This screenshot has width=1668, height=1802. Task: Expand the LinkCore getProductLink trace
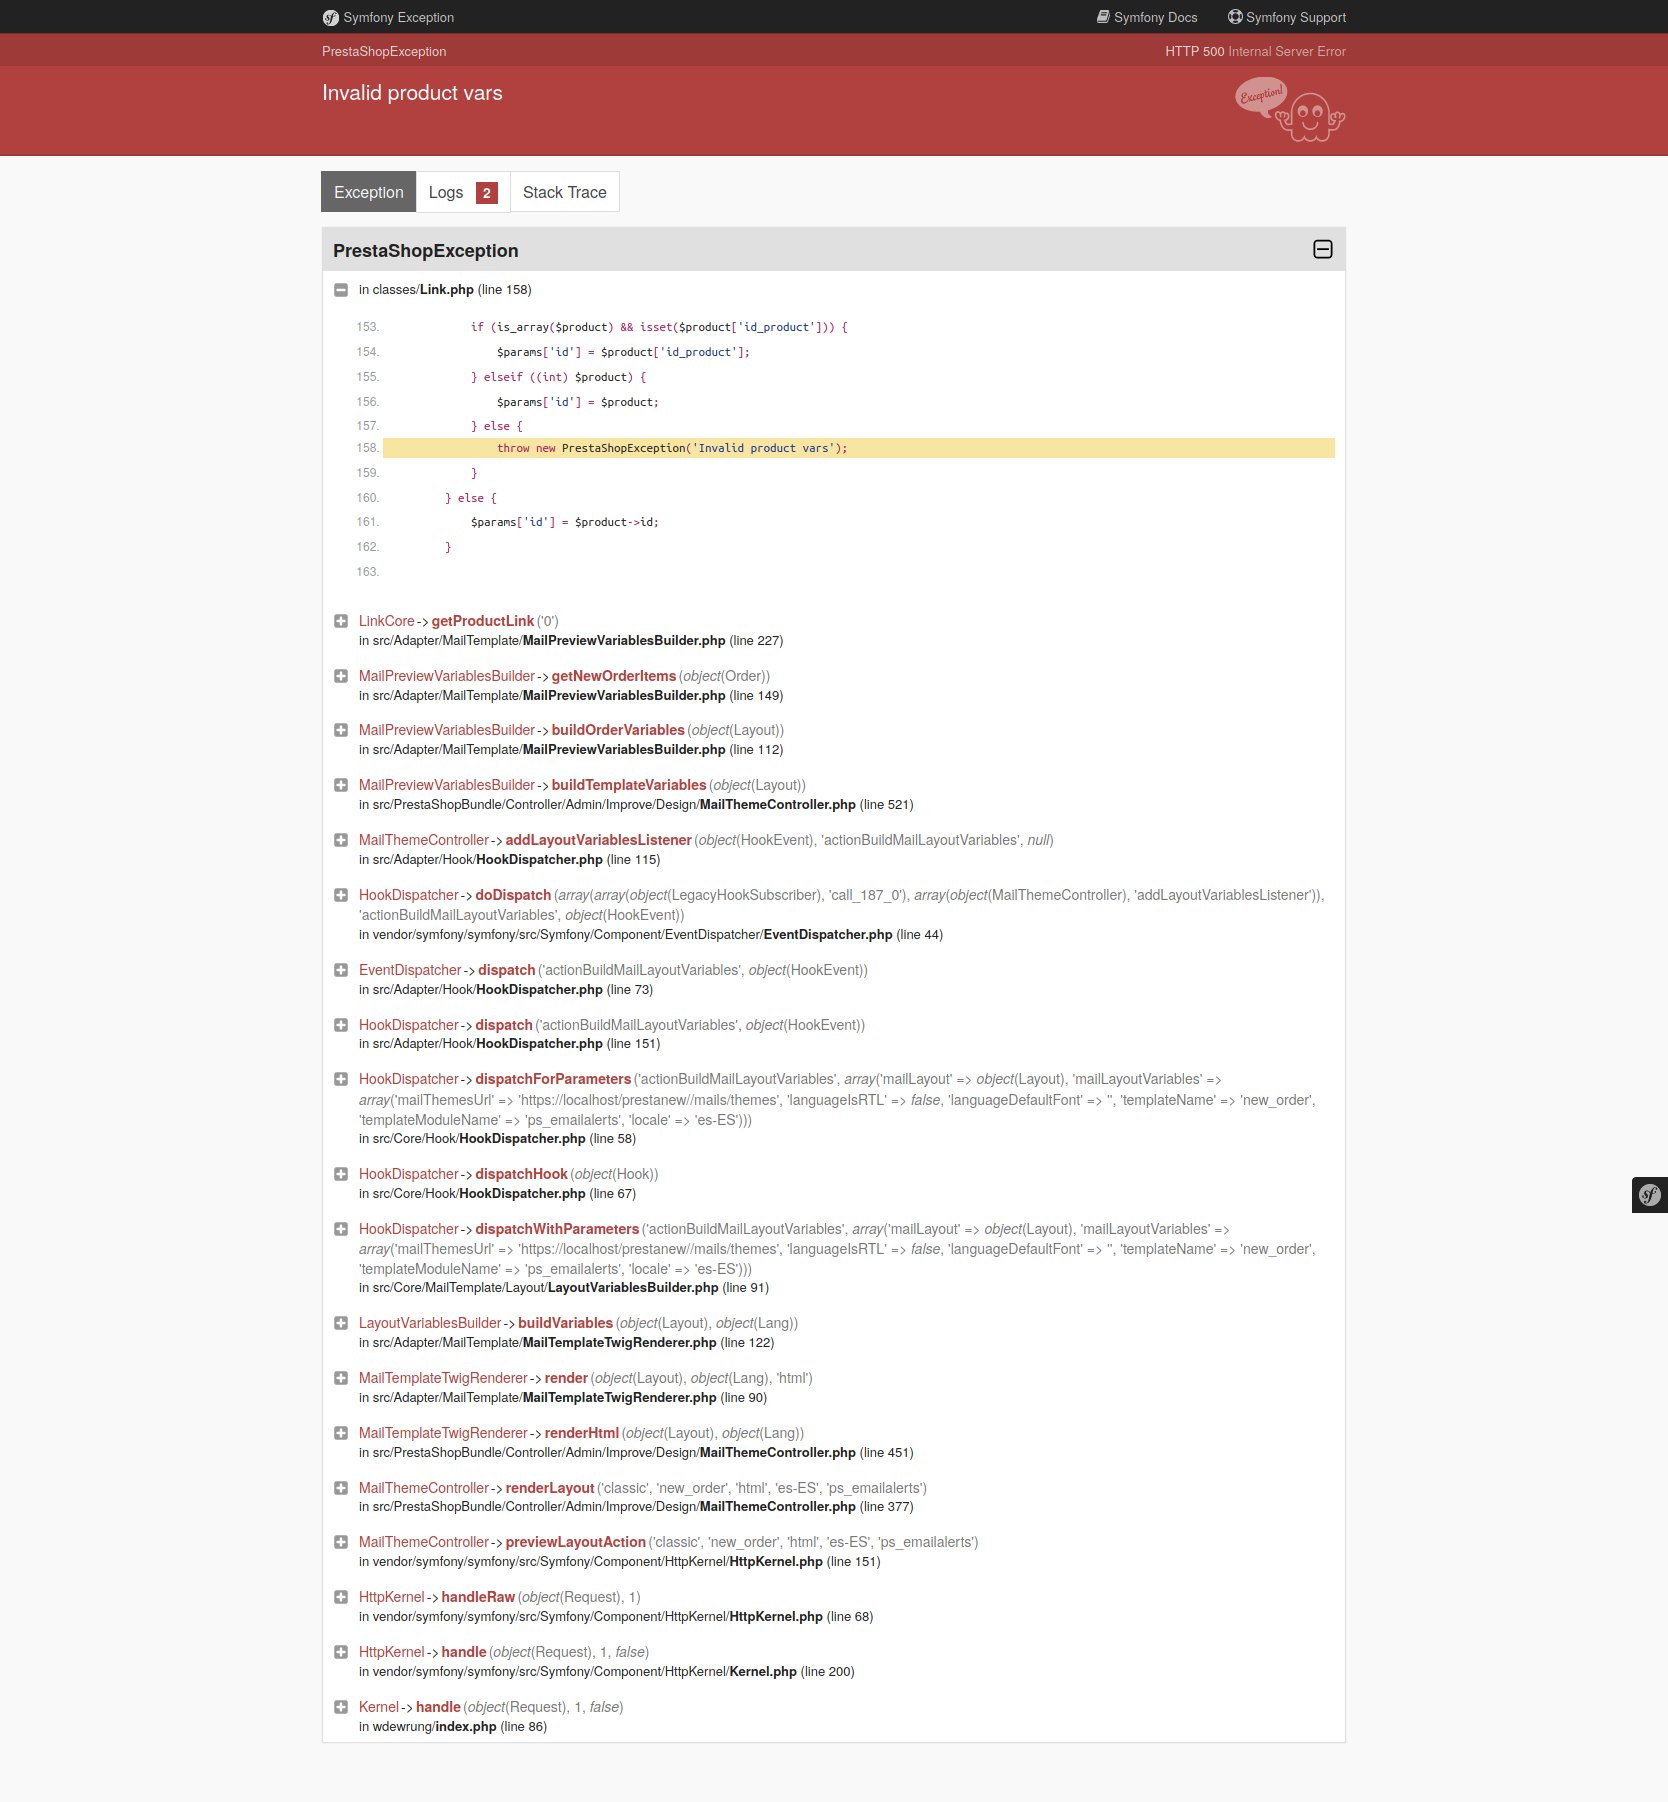341,621
